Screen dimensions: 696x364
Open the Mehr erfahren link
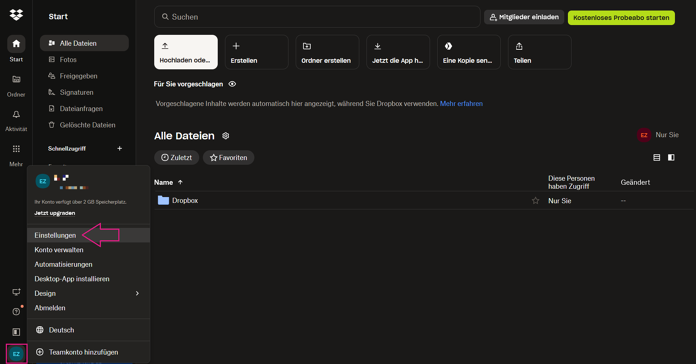pos(461,103)
